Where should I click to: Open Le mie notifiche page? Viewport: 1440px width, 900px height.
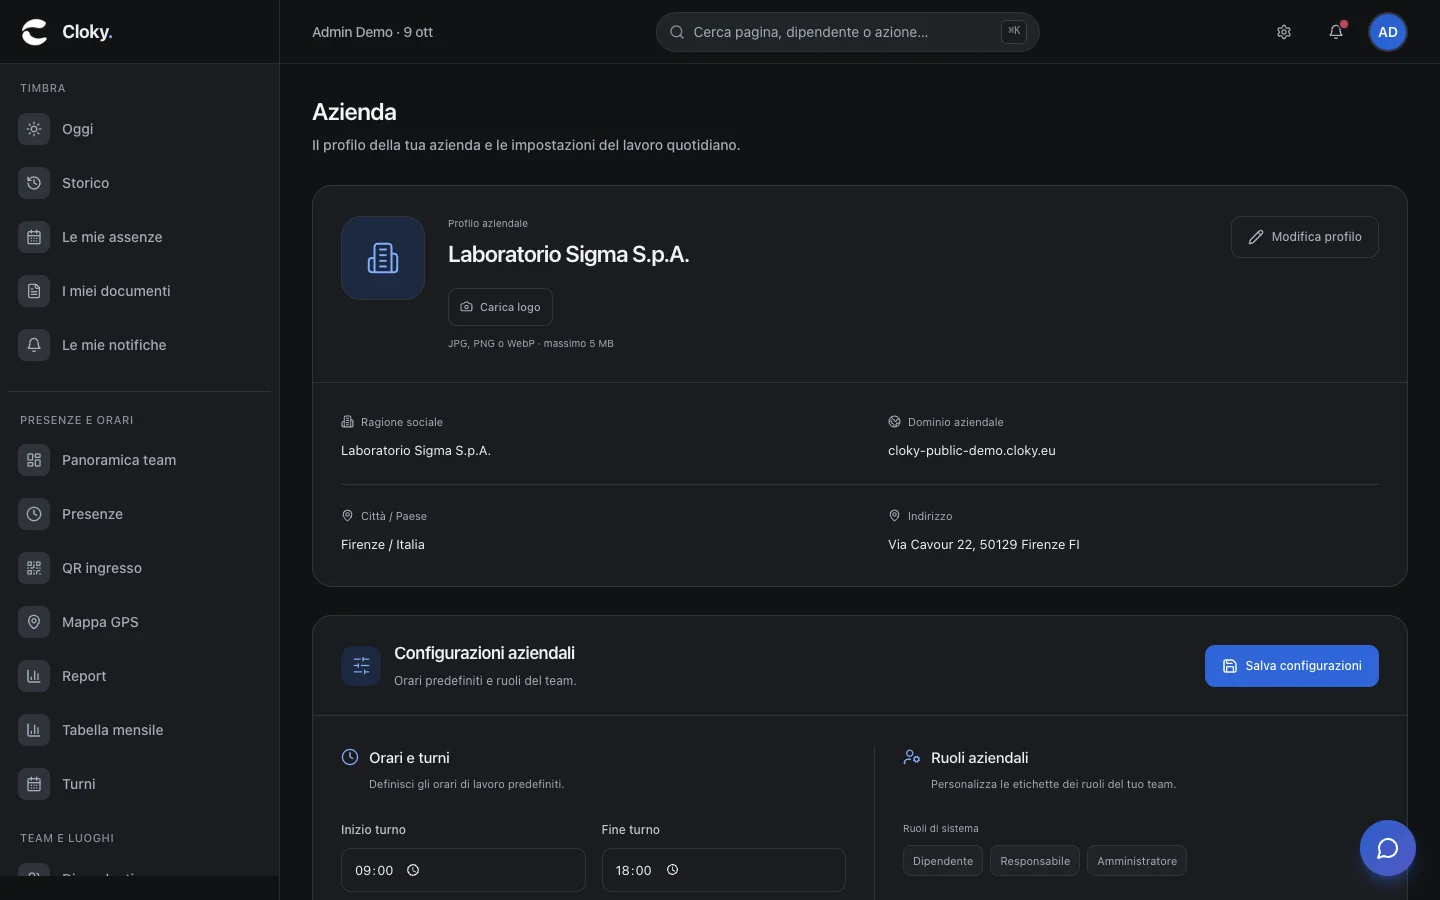pyautogui.click(x=139, y=345)
